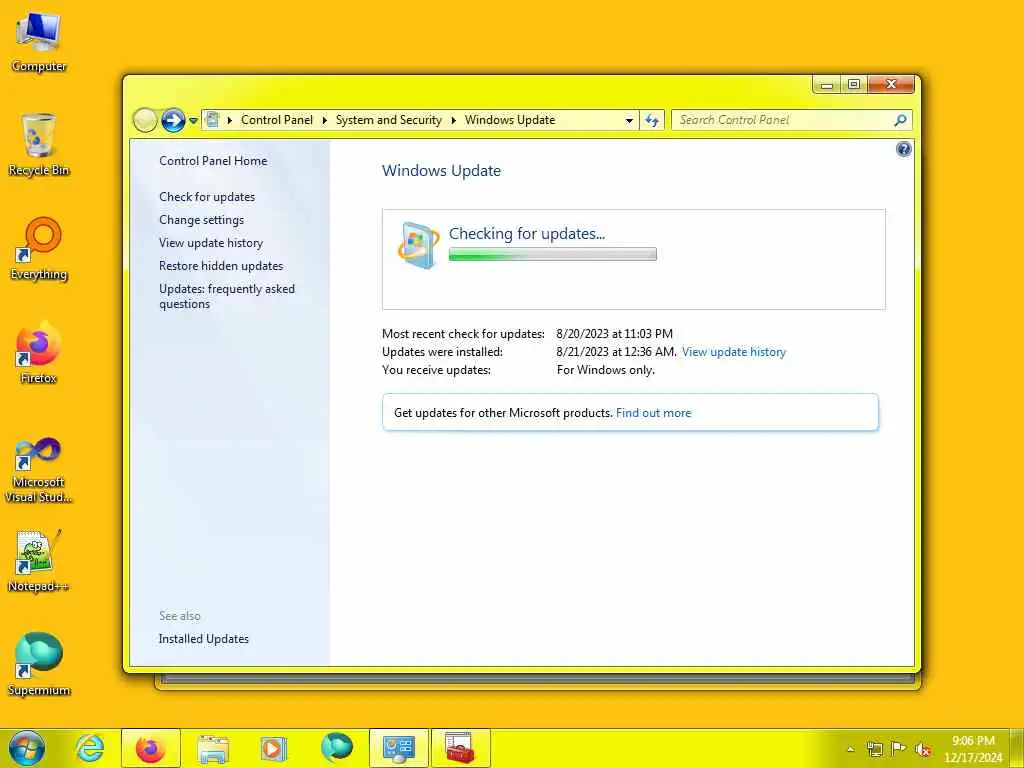This screenshot has height=768, width=1024.
Task: Click the disabled Back navigation button
Action: (x=145, y=120)
